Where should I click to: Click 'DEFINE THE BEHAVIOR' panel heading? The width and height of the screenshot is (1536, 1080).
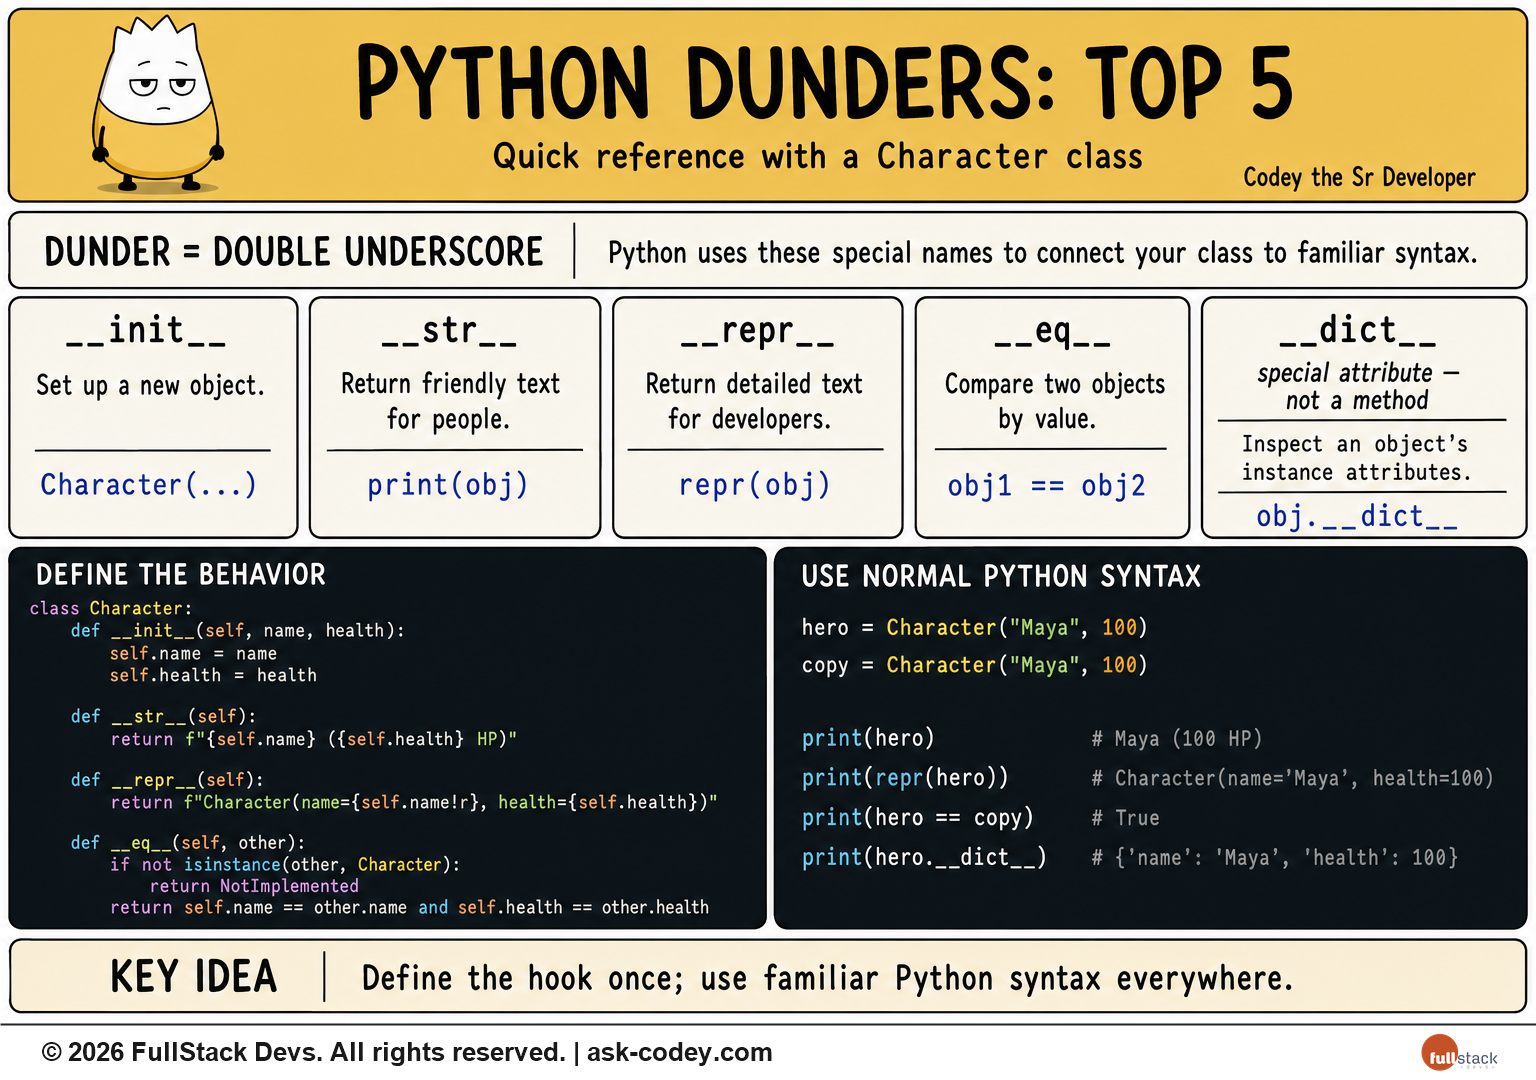click(181, 575)
